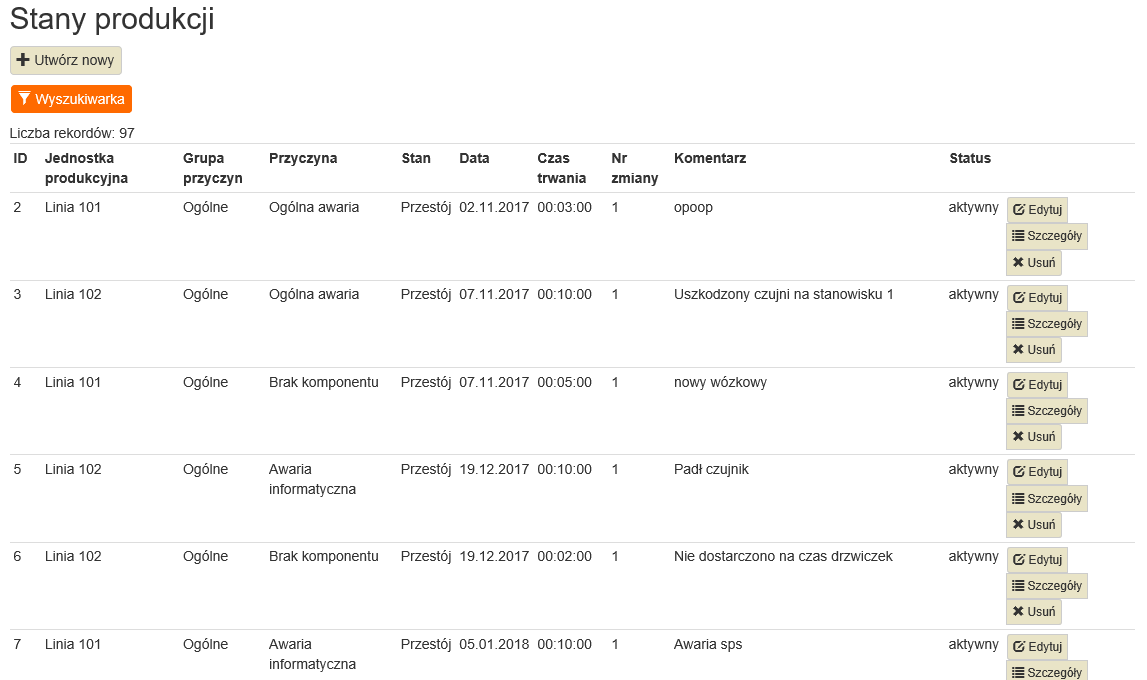Show Szczegóły for record ID 6
The width and height of the screenshot is (1147, 680).
point(1047,586)
